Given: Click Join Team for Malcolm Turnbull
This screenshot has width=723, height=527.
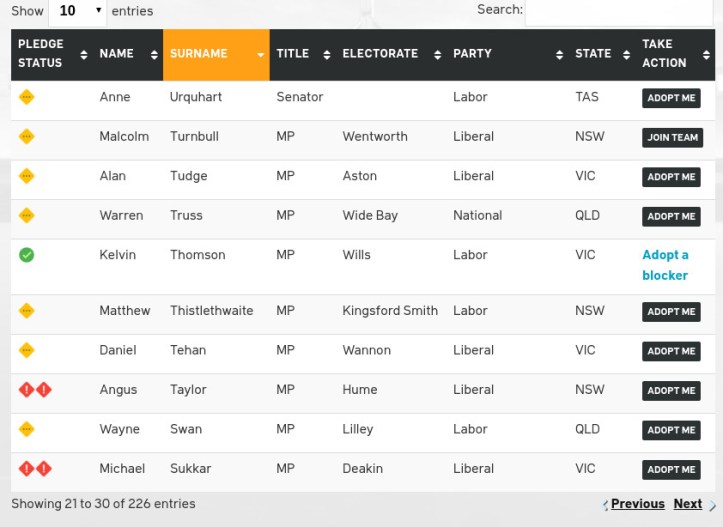Looking at the screenshot, I should [x=672, y=138].
